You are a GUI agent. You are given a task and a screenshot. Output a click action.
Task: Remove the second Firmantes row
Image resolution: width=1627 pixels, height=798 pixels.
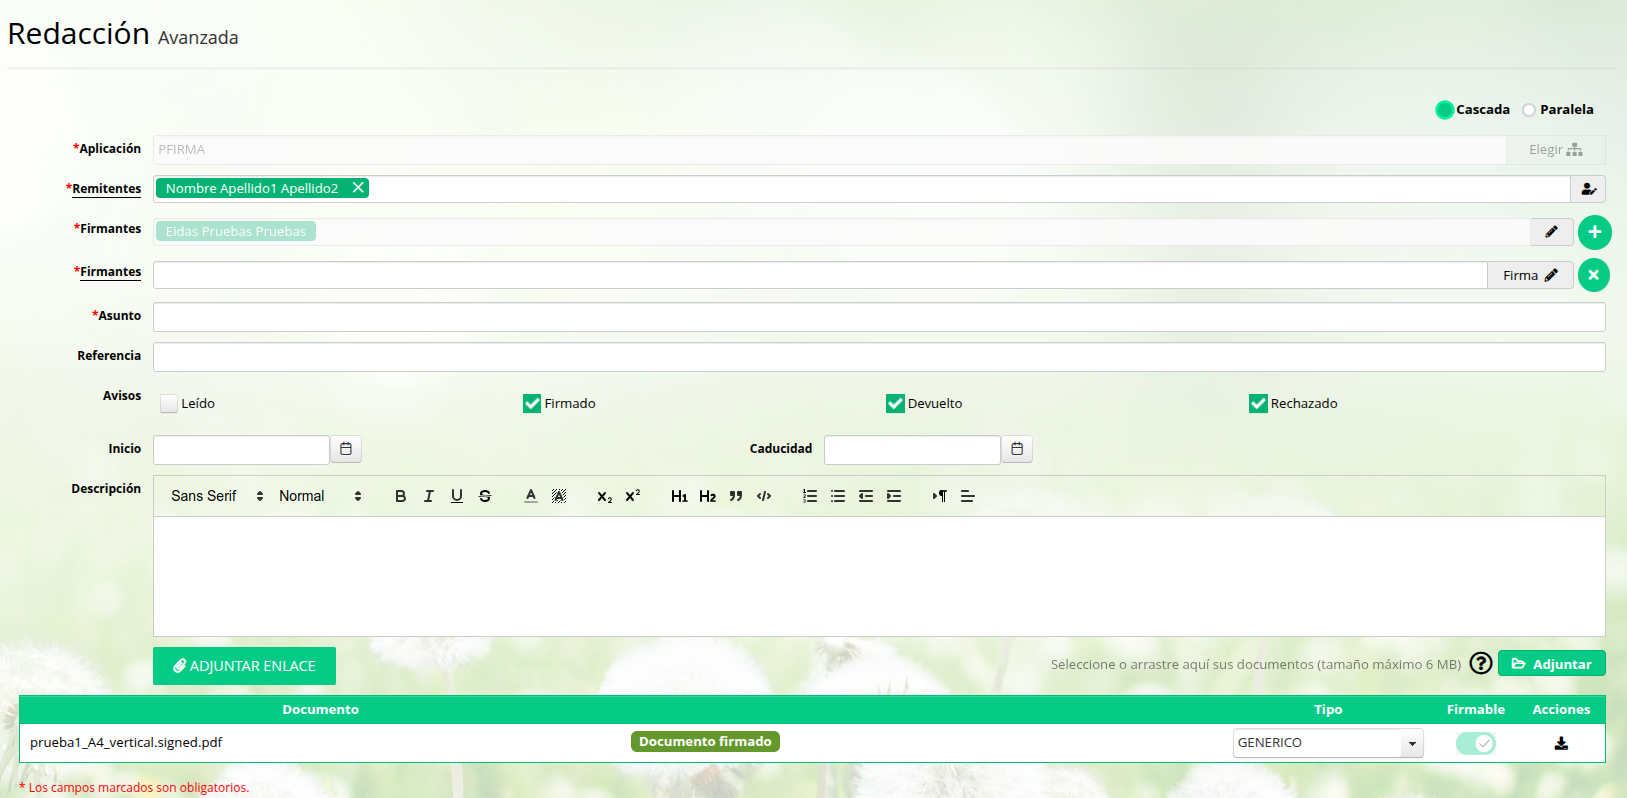pos(1594,275)
